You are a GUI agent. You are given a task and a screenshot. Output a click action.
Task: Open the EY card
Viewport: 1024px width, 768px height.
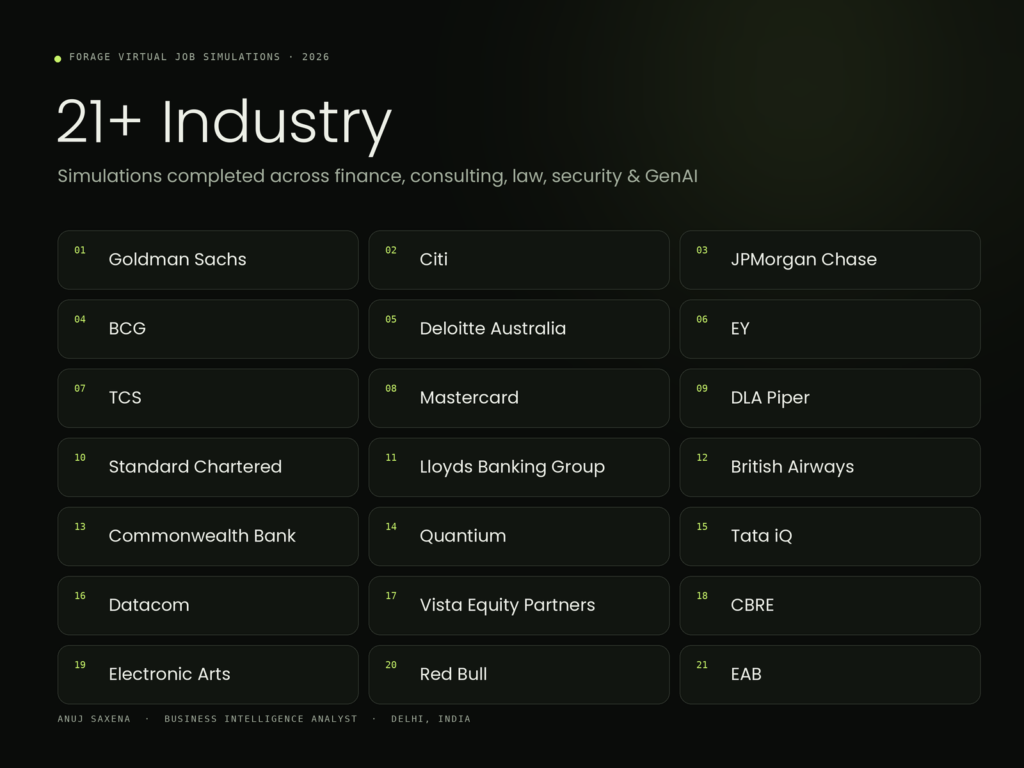[830, 329]
